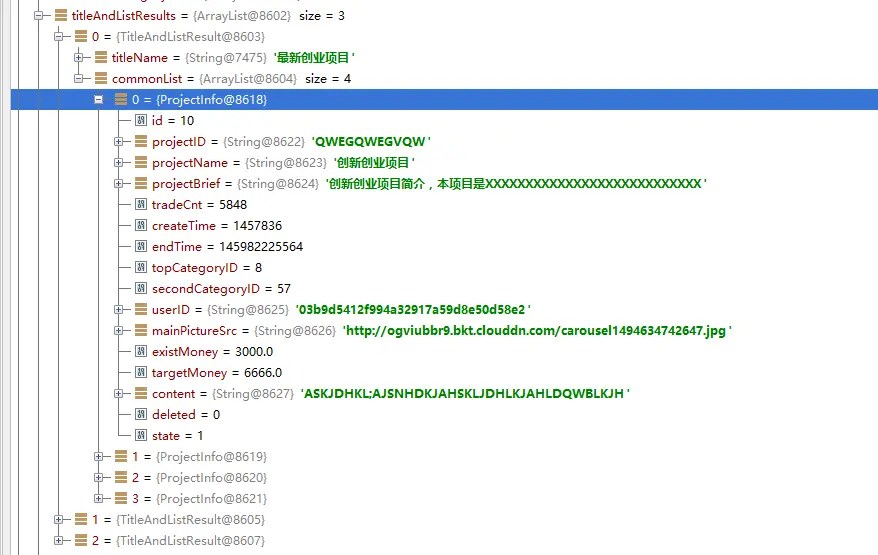This screenshot has width=878, height=555.
Task: Click the object icon beside titleName
Action: coord(101,57)
